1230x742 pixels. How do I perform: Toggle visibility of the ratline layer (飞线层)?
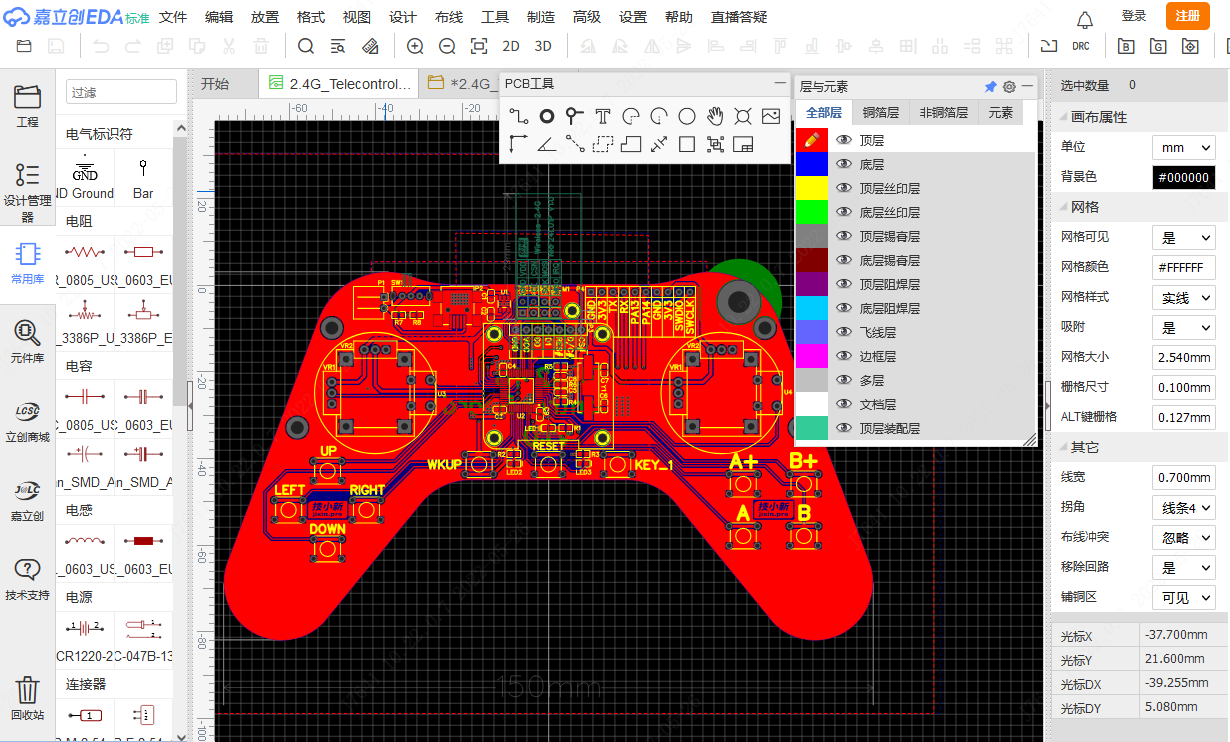coord(844,332)
